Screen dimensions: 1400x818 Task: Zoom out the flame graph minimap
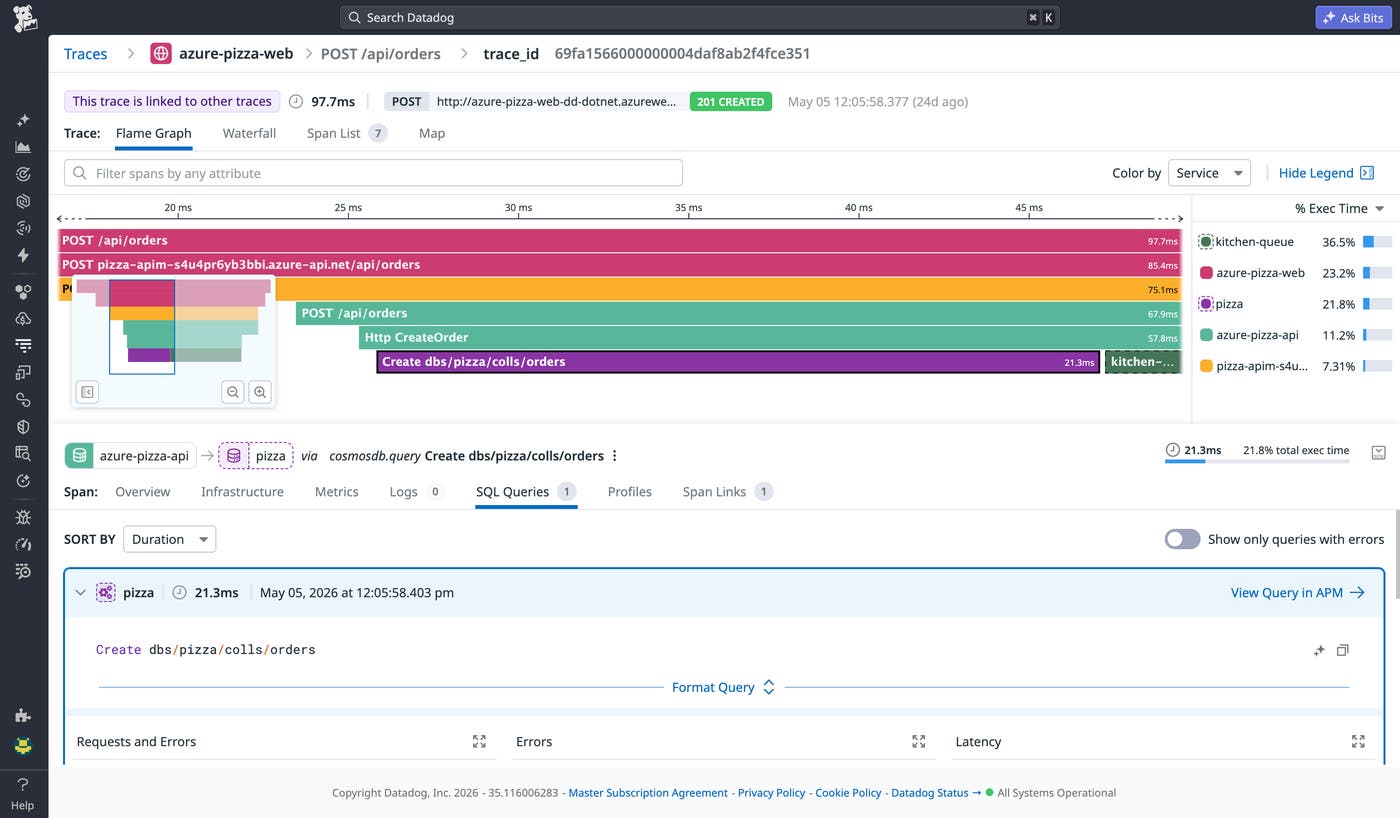tap(233, 392)
